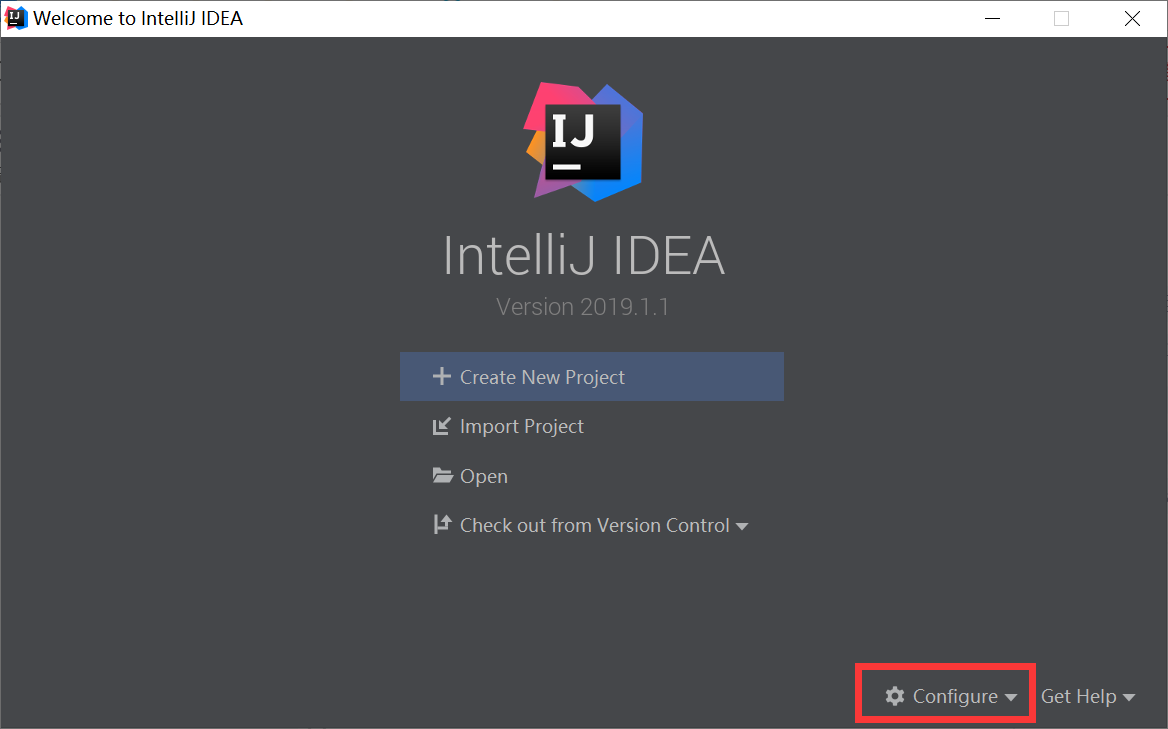Viewport: 1168px width, 729px height.
Task: Select the IJ emblem inside the colorful logo
Action: click(583, 140)
